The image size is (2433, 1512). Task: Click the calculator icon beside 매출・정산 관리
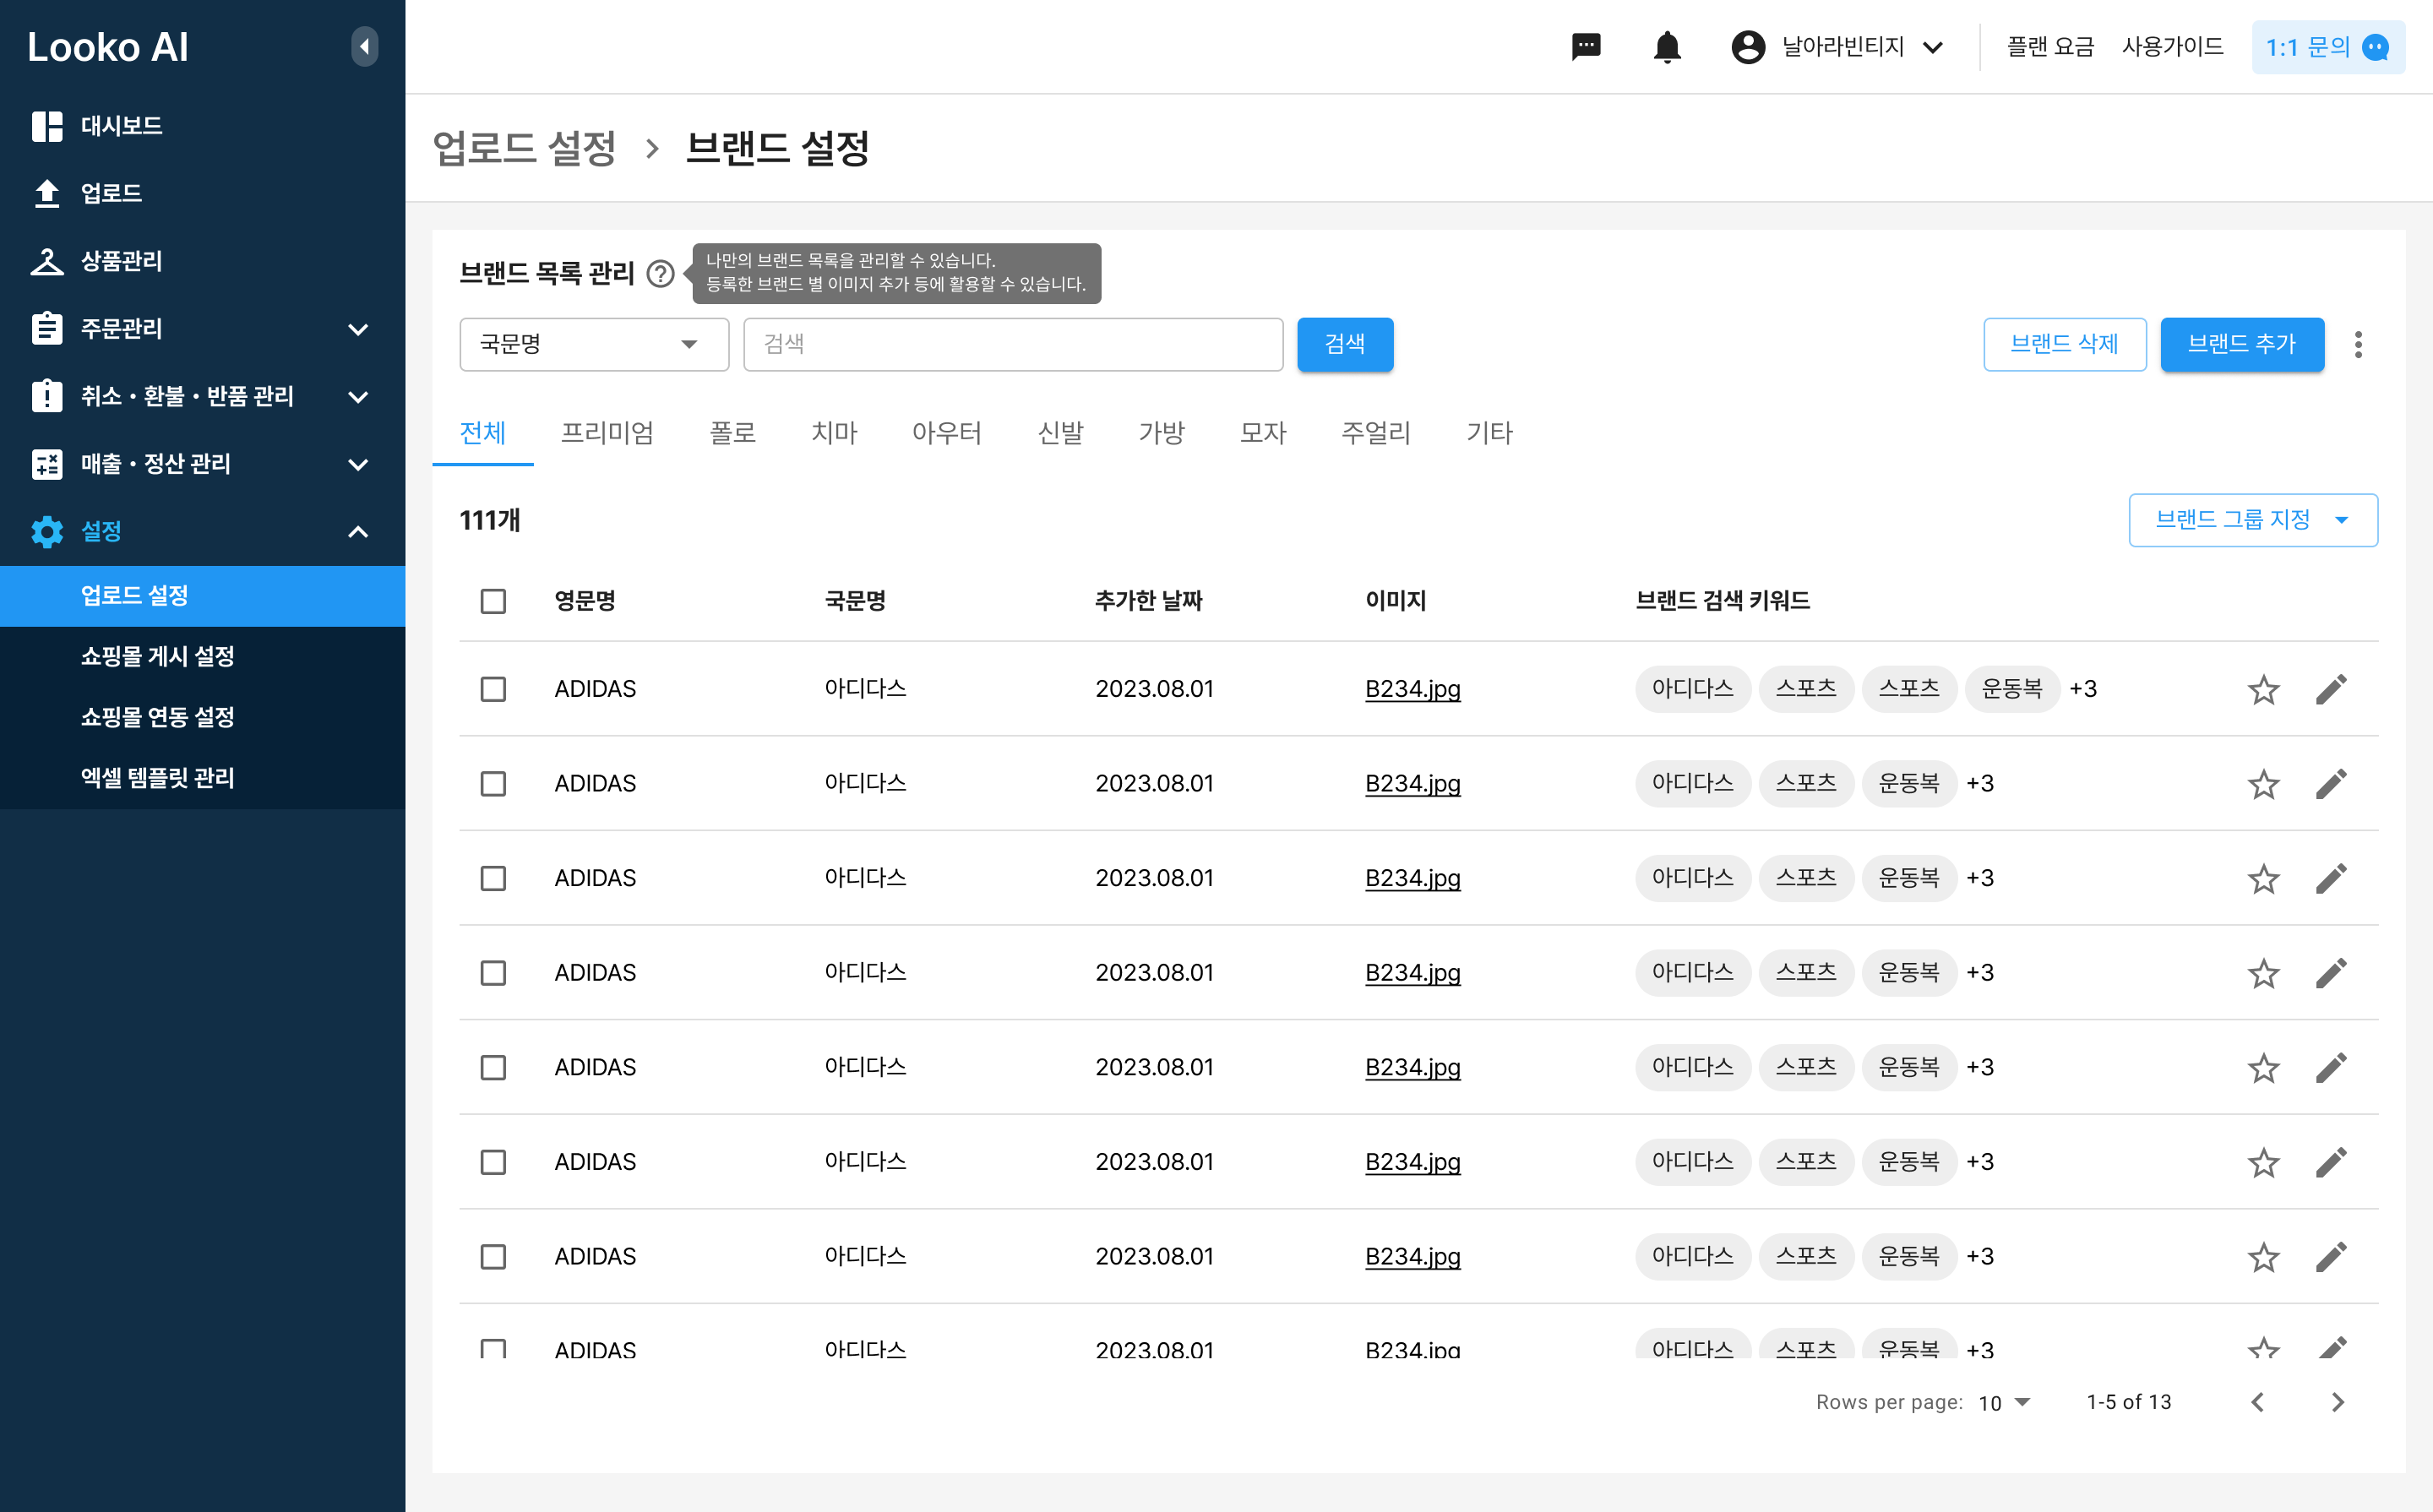click(x=47, y=464)
